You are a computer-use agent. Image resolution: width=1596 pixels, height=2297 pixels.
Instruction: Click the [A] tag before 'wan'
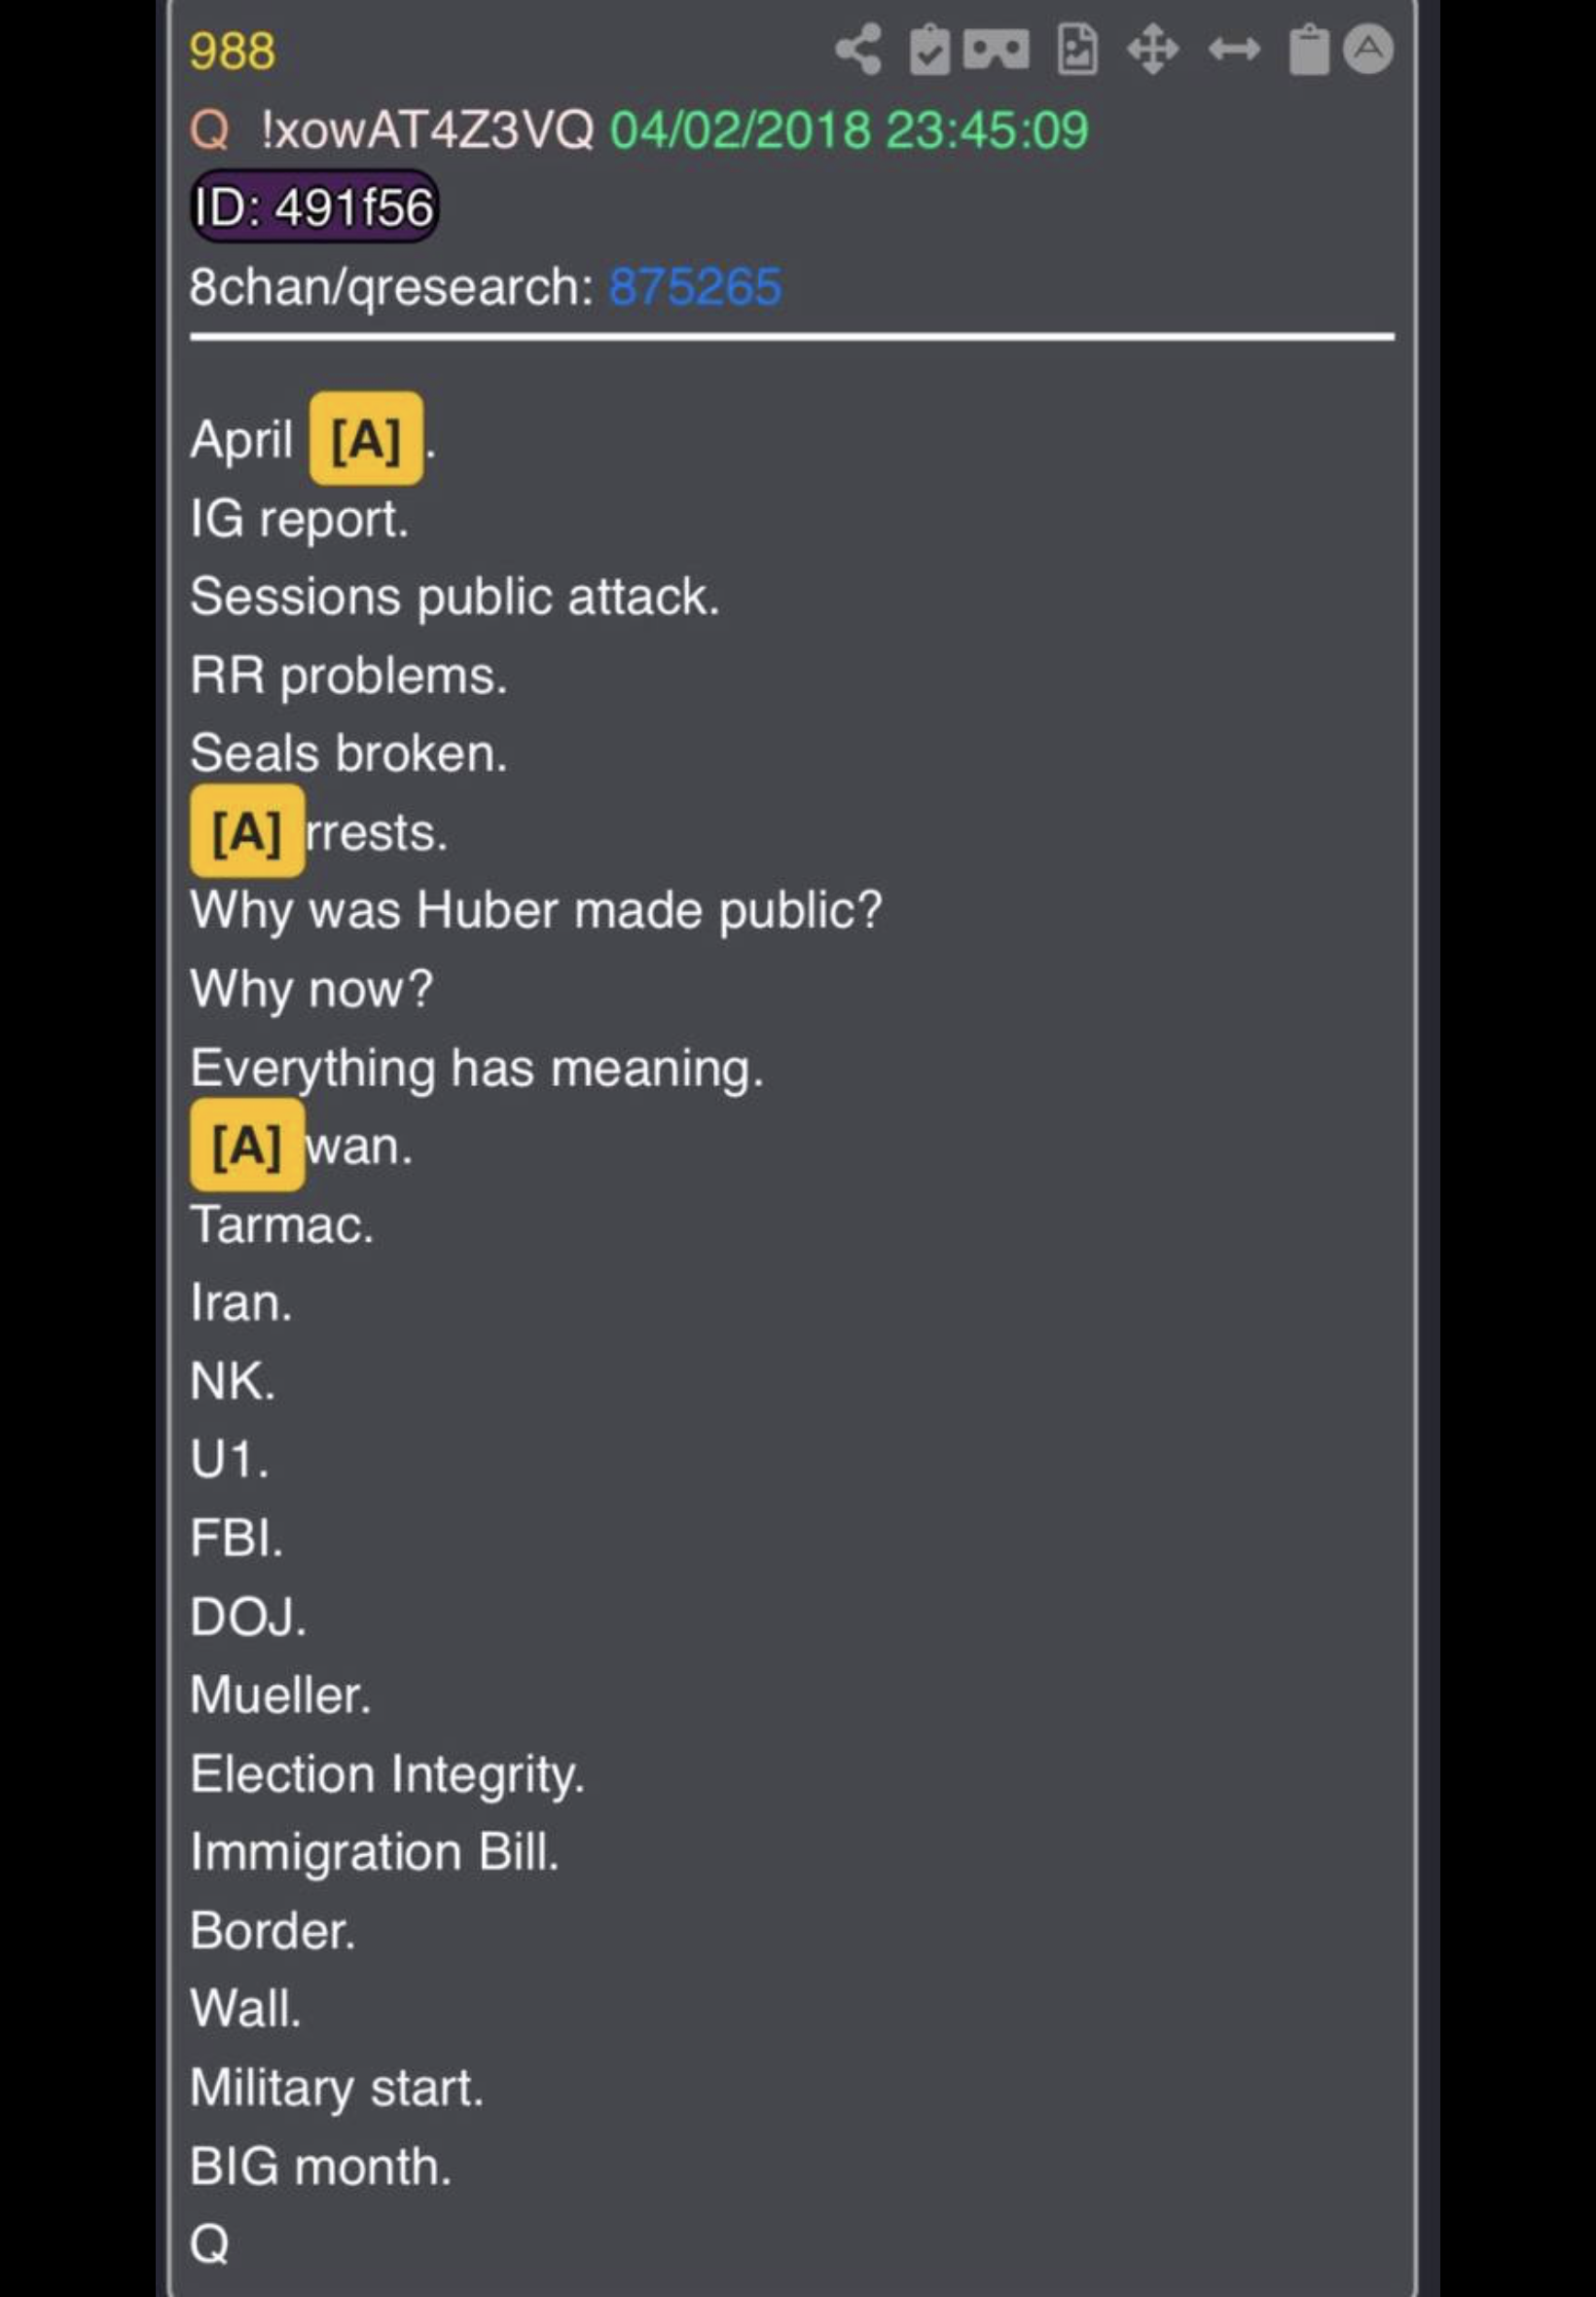click(247, 1145)
